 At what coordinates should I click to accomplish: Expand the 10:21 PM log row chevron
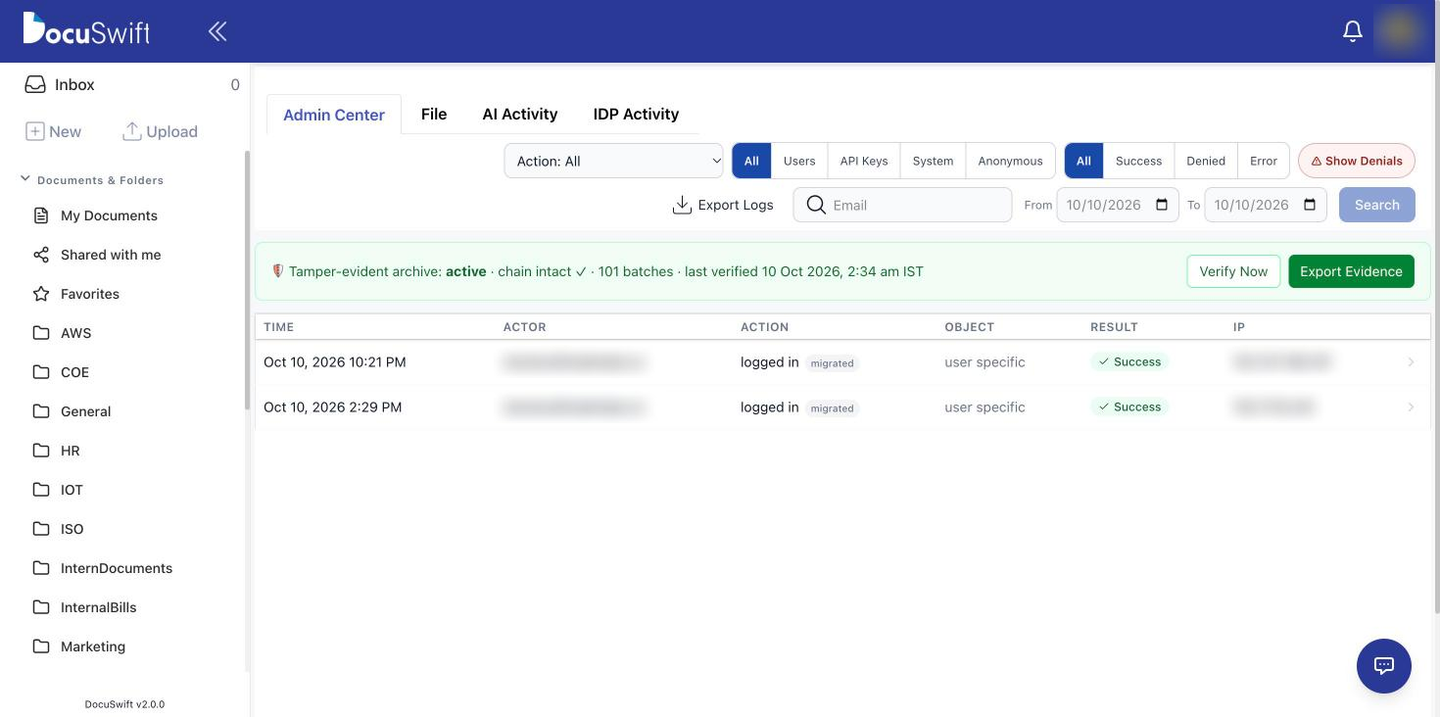tap(1411, 362)
